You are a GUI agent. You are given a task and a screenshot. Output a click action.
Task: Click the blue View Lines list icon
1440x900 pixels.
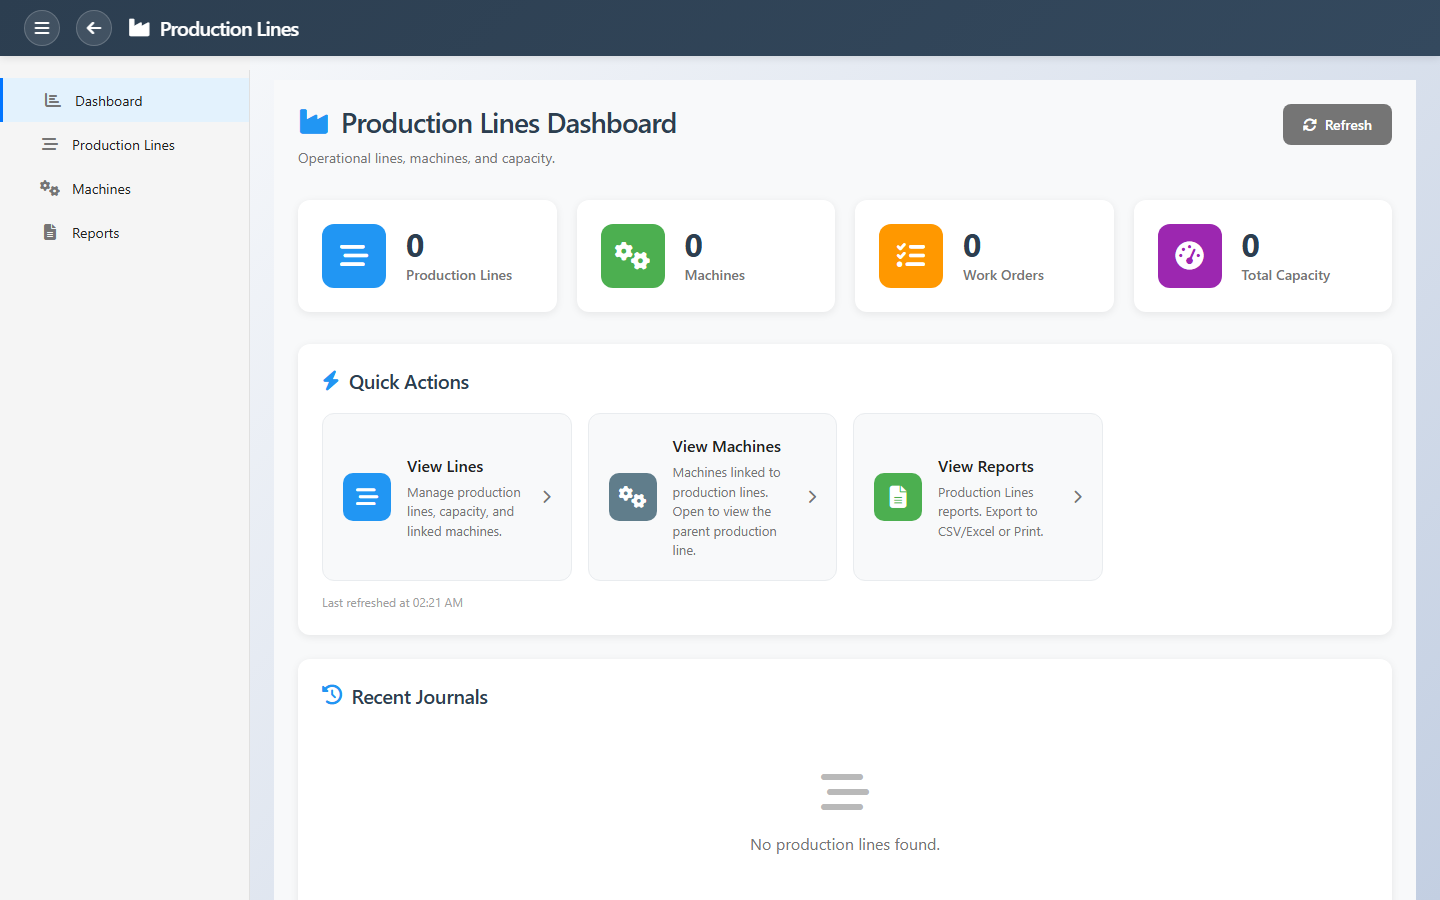[x=367, y=497]
